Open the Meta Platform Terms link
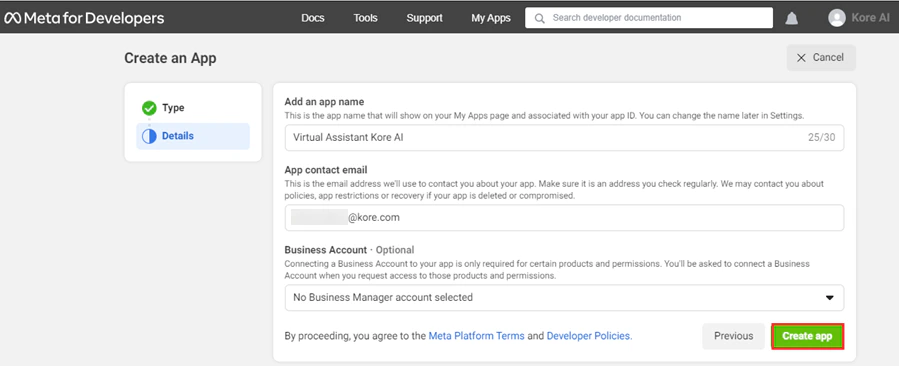This screenshot has width=899, height=366. point(476,336)
